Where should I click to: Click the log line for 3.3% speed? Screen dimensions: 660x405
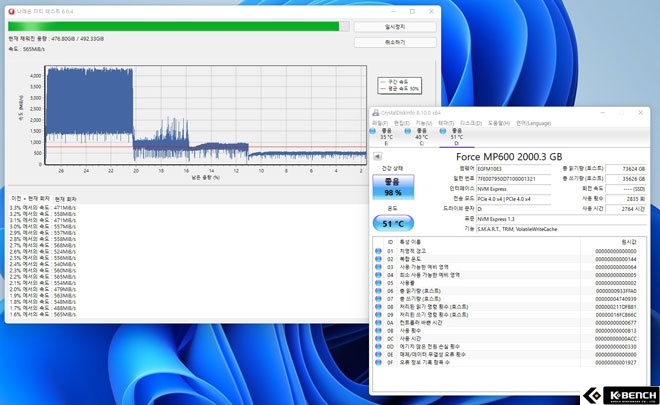tap(43, 208)
